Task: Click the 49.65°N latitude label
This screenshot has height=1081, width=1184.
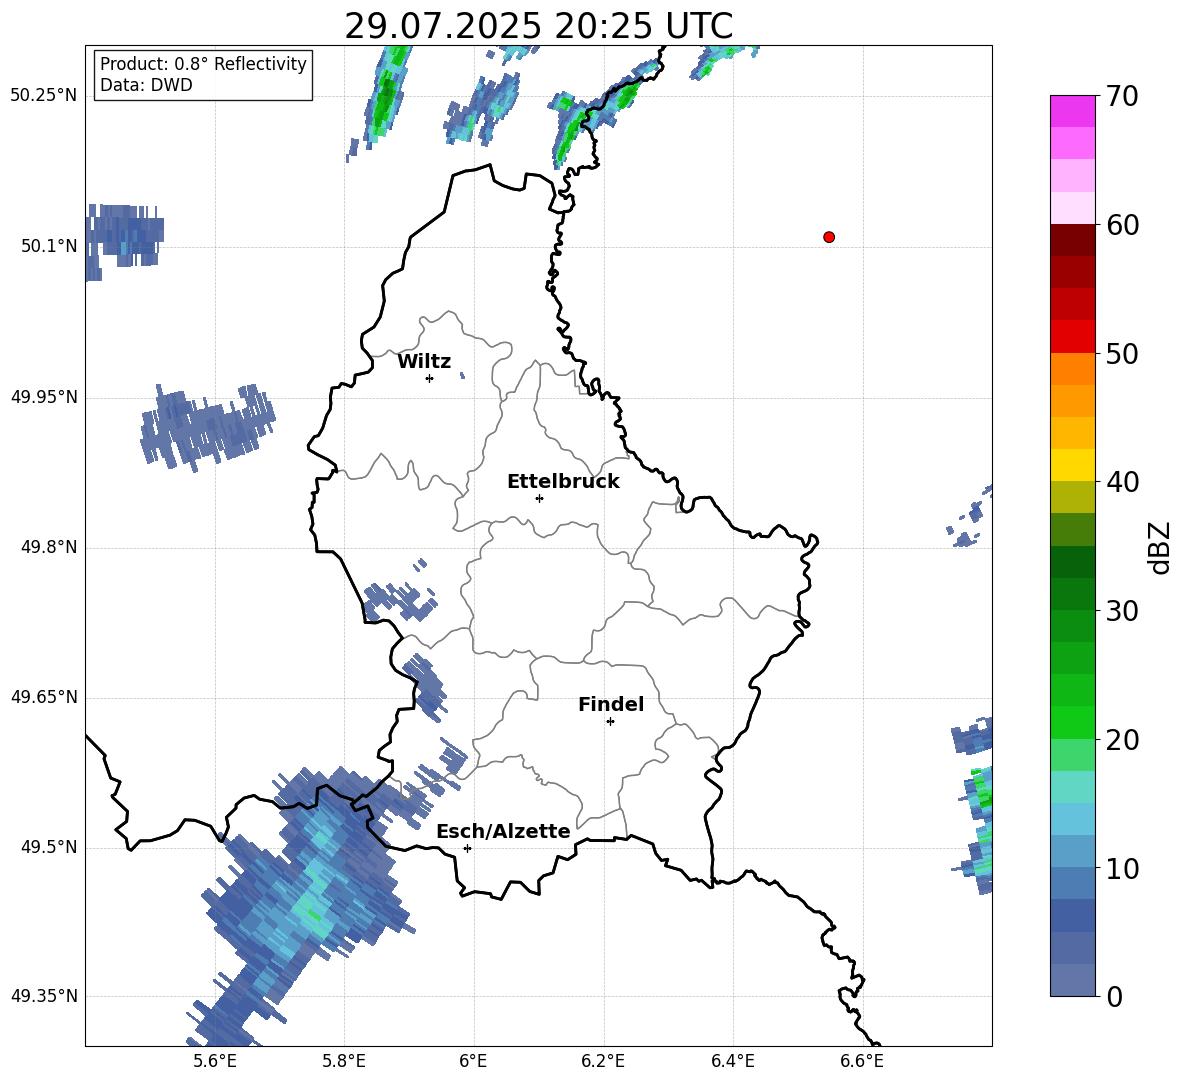Action: coord(44,697)
